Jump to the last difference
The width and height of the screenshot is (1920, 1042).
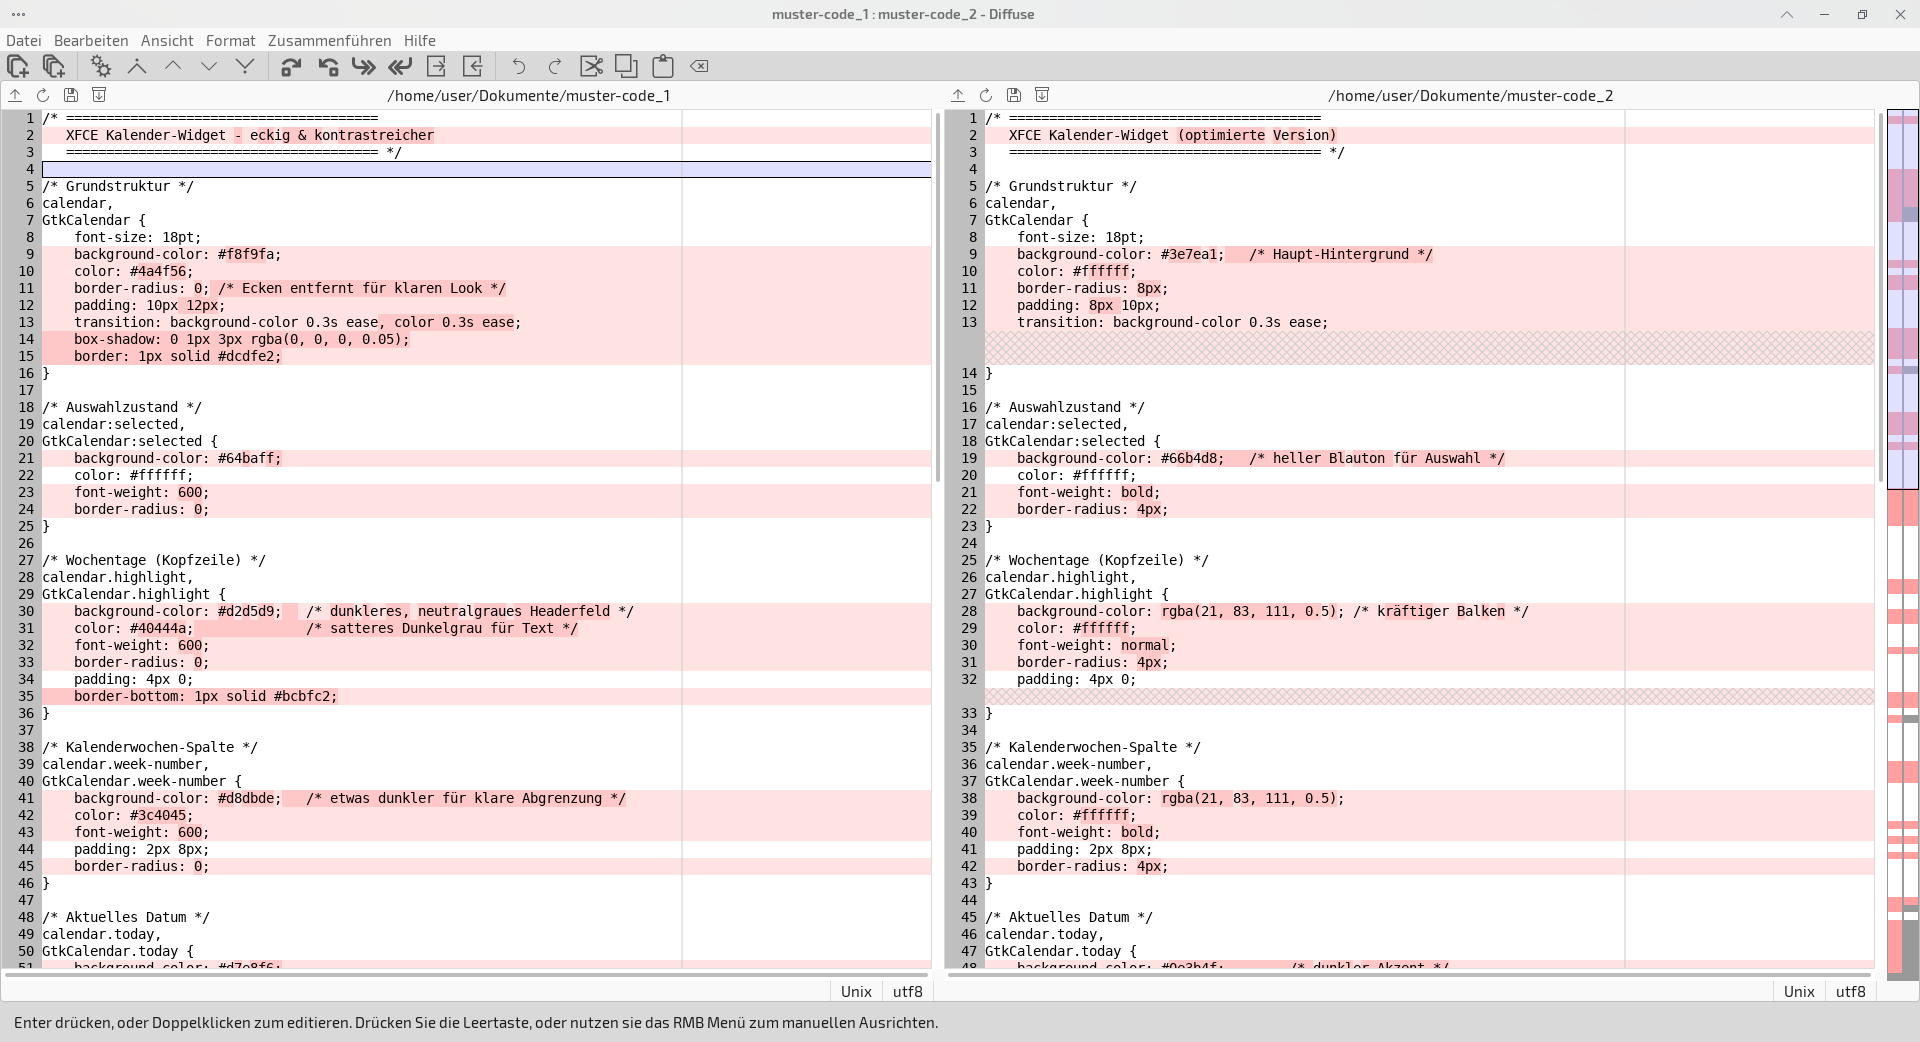pos(245,66)
